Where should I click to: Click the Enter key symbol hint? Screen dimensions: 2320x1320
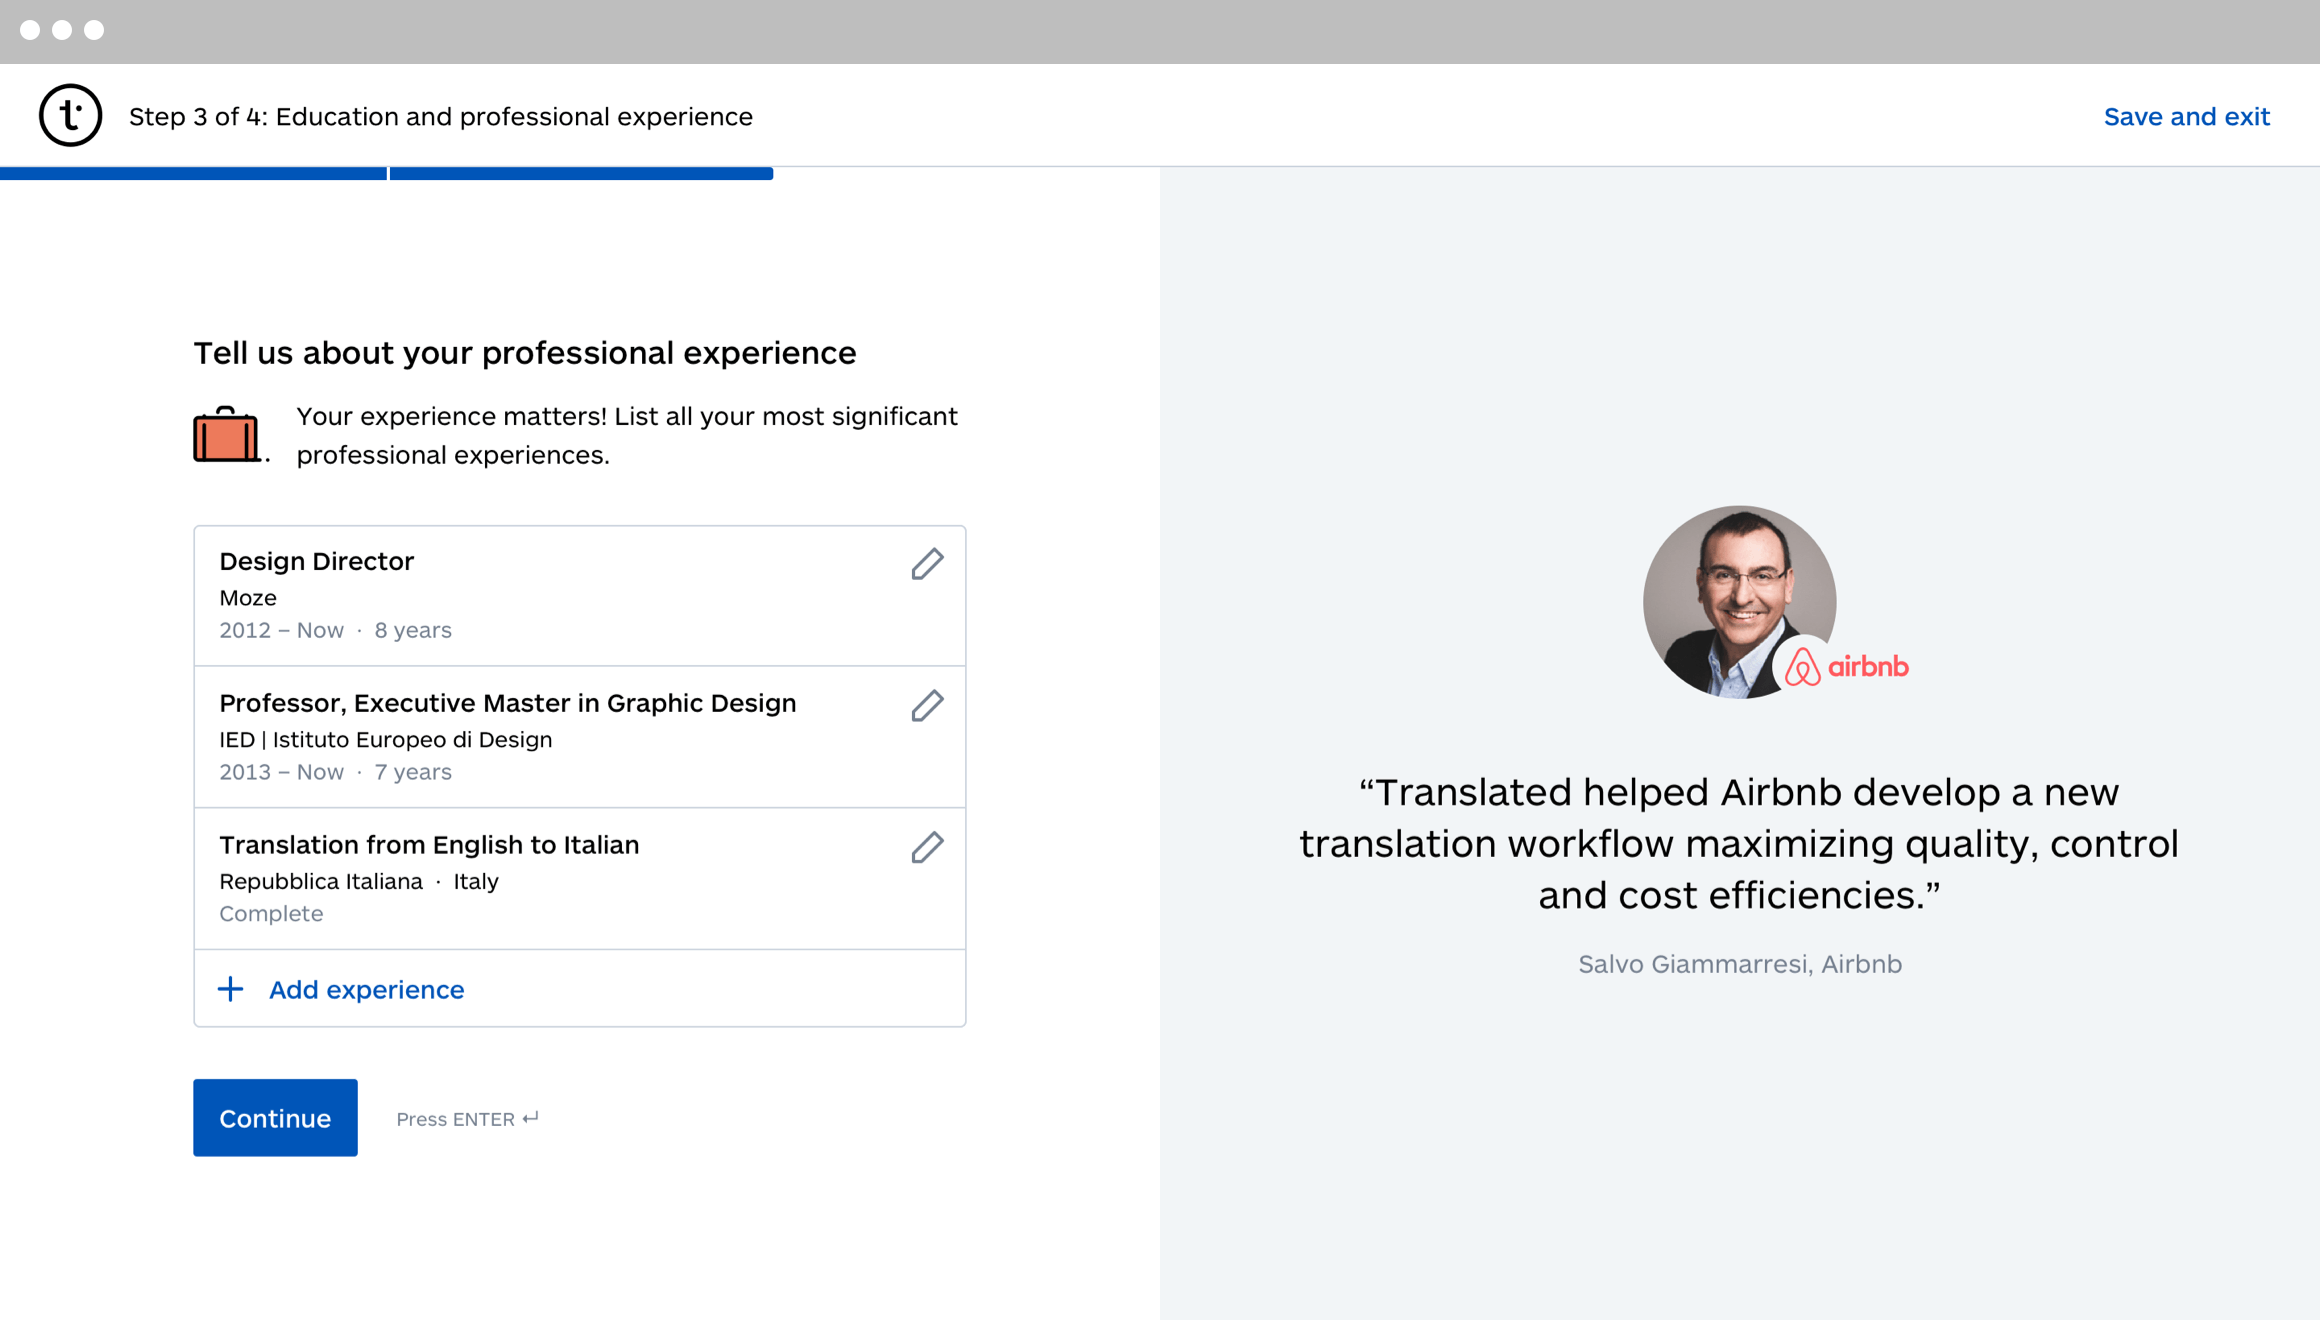click(531, 1118)
